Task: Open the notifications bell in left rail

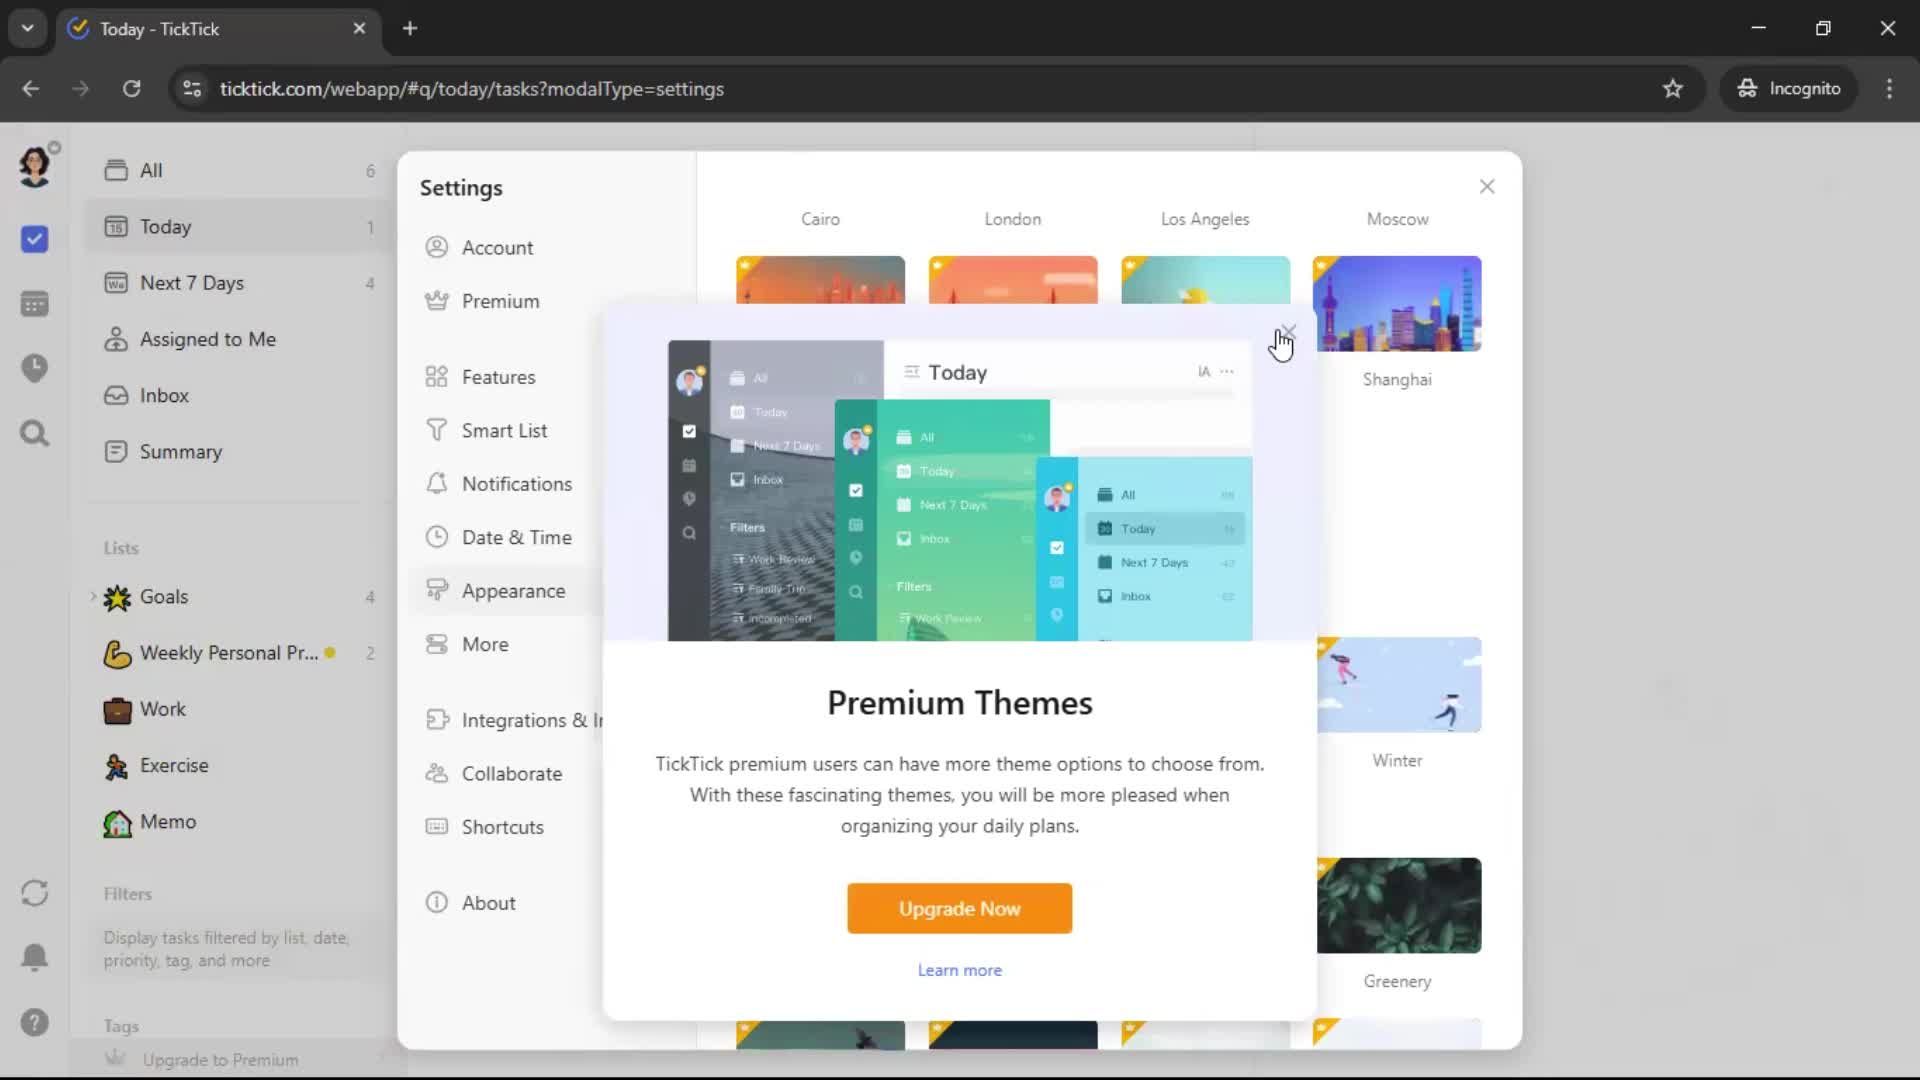Action: (x=34, y=957)
